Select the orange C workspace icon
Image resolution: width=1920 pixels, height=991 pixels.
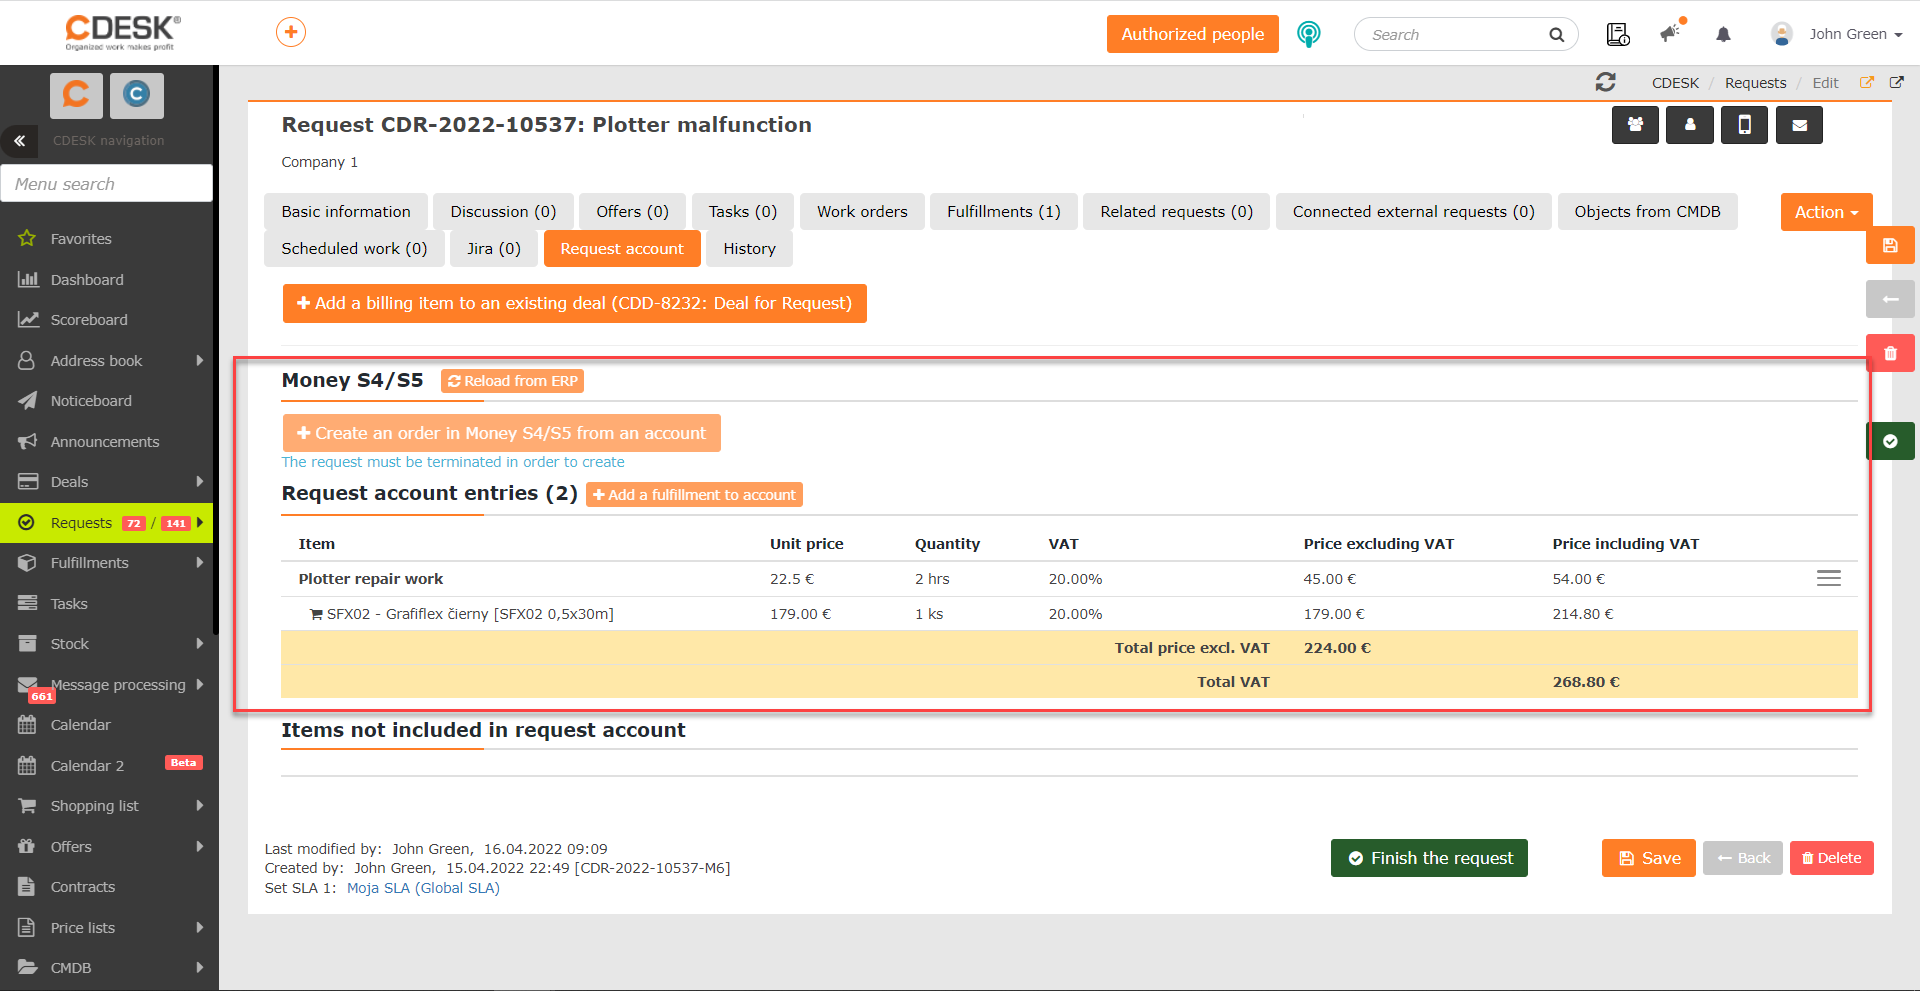tap(76, 95)
